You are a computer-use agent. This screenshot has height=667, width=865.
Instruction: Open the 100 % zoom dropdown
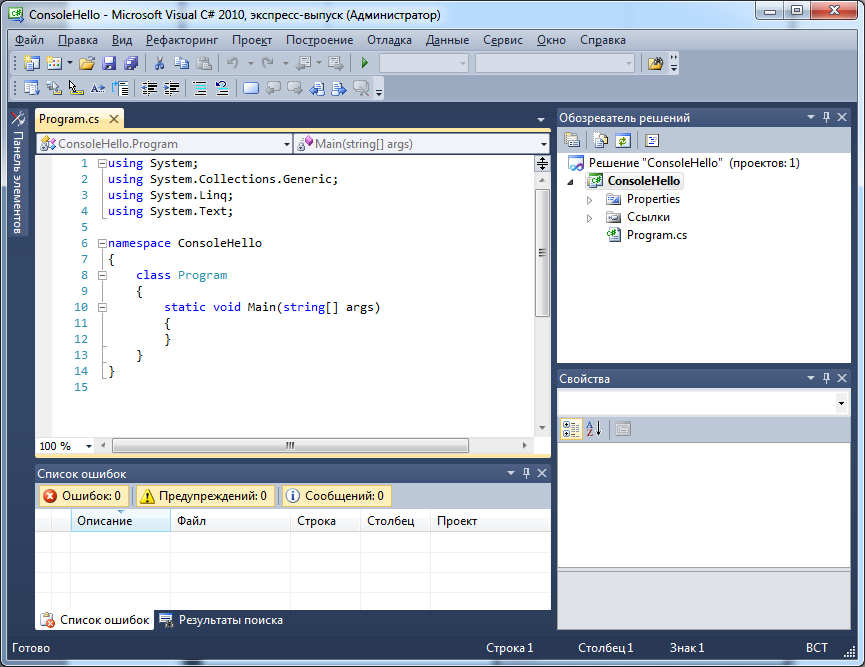click(x=89, y=446)
